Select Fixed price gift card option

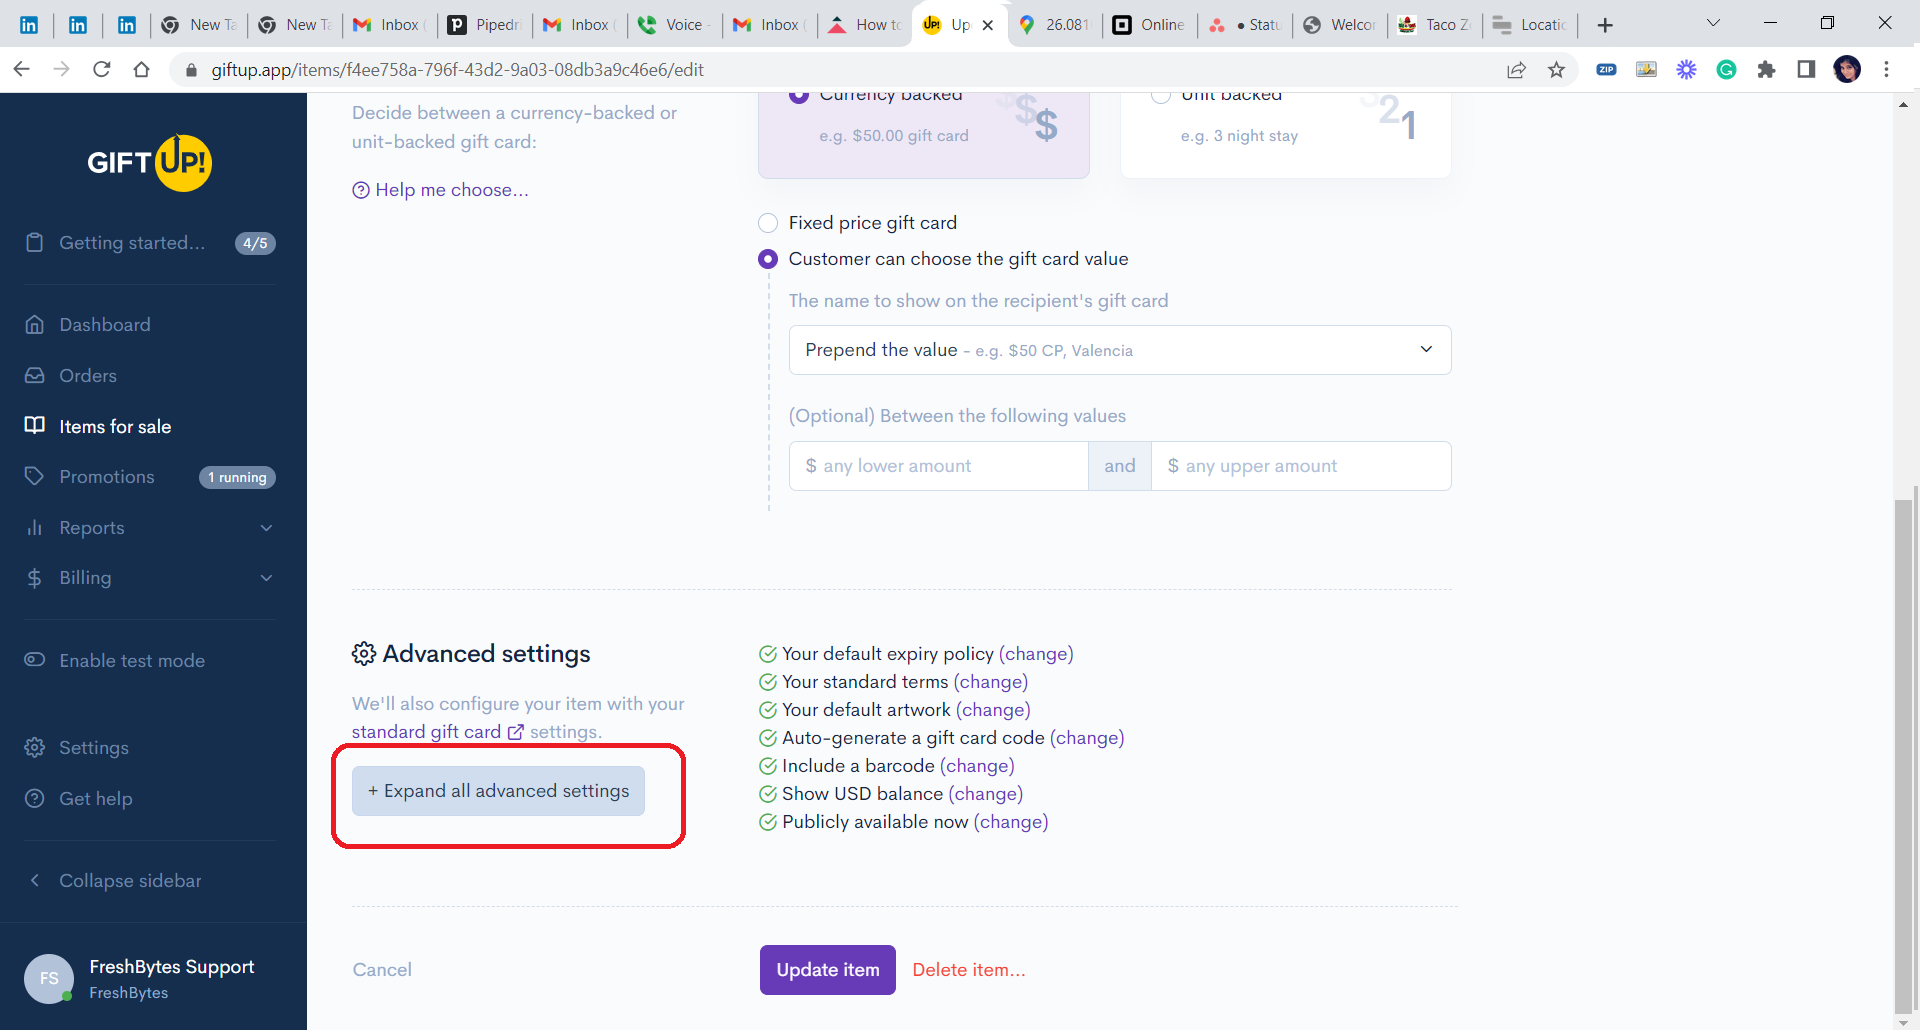pyautogui.click(x=768, y=223)
